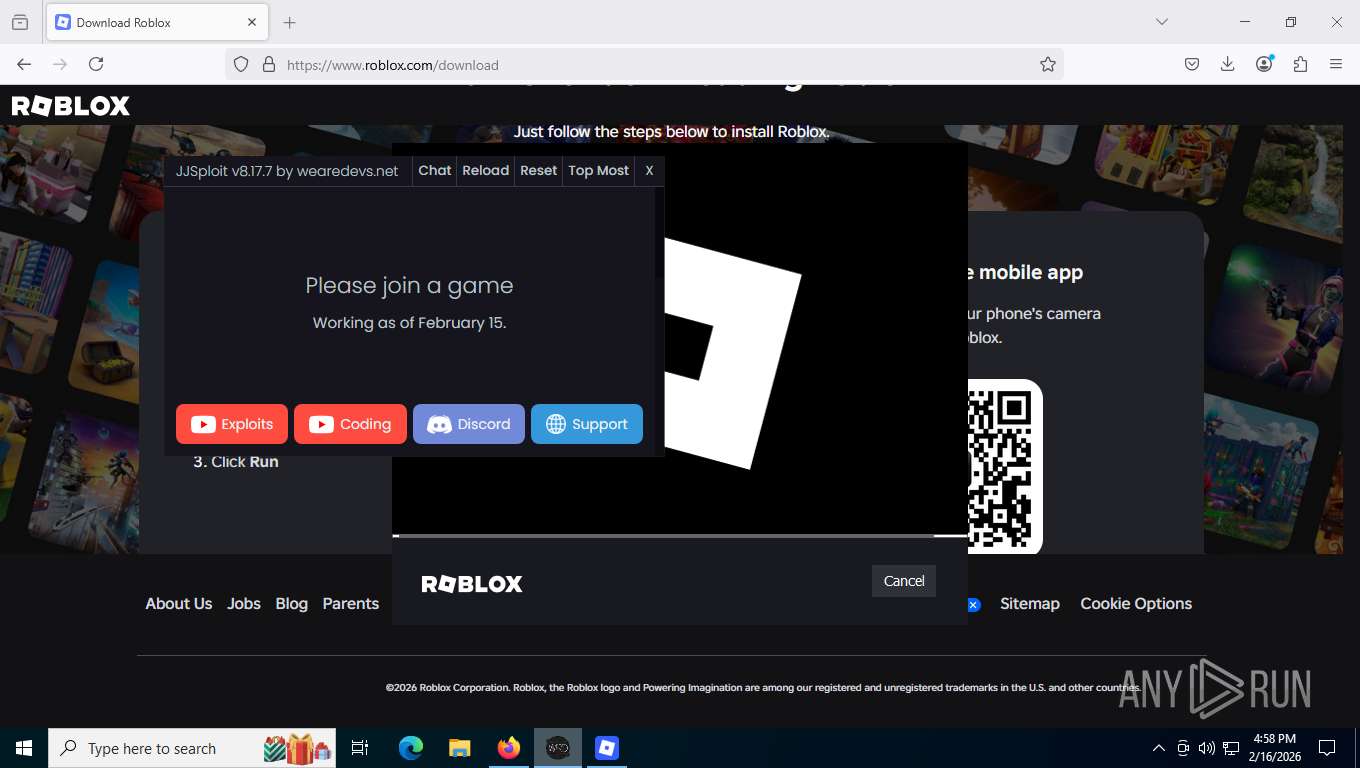Open the taskbar clock showing 4:58 PM
Screen dimensions: 1360x768
1273,748
